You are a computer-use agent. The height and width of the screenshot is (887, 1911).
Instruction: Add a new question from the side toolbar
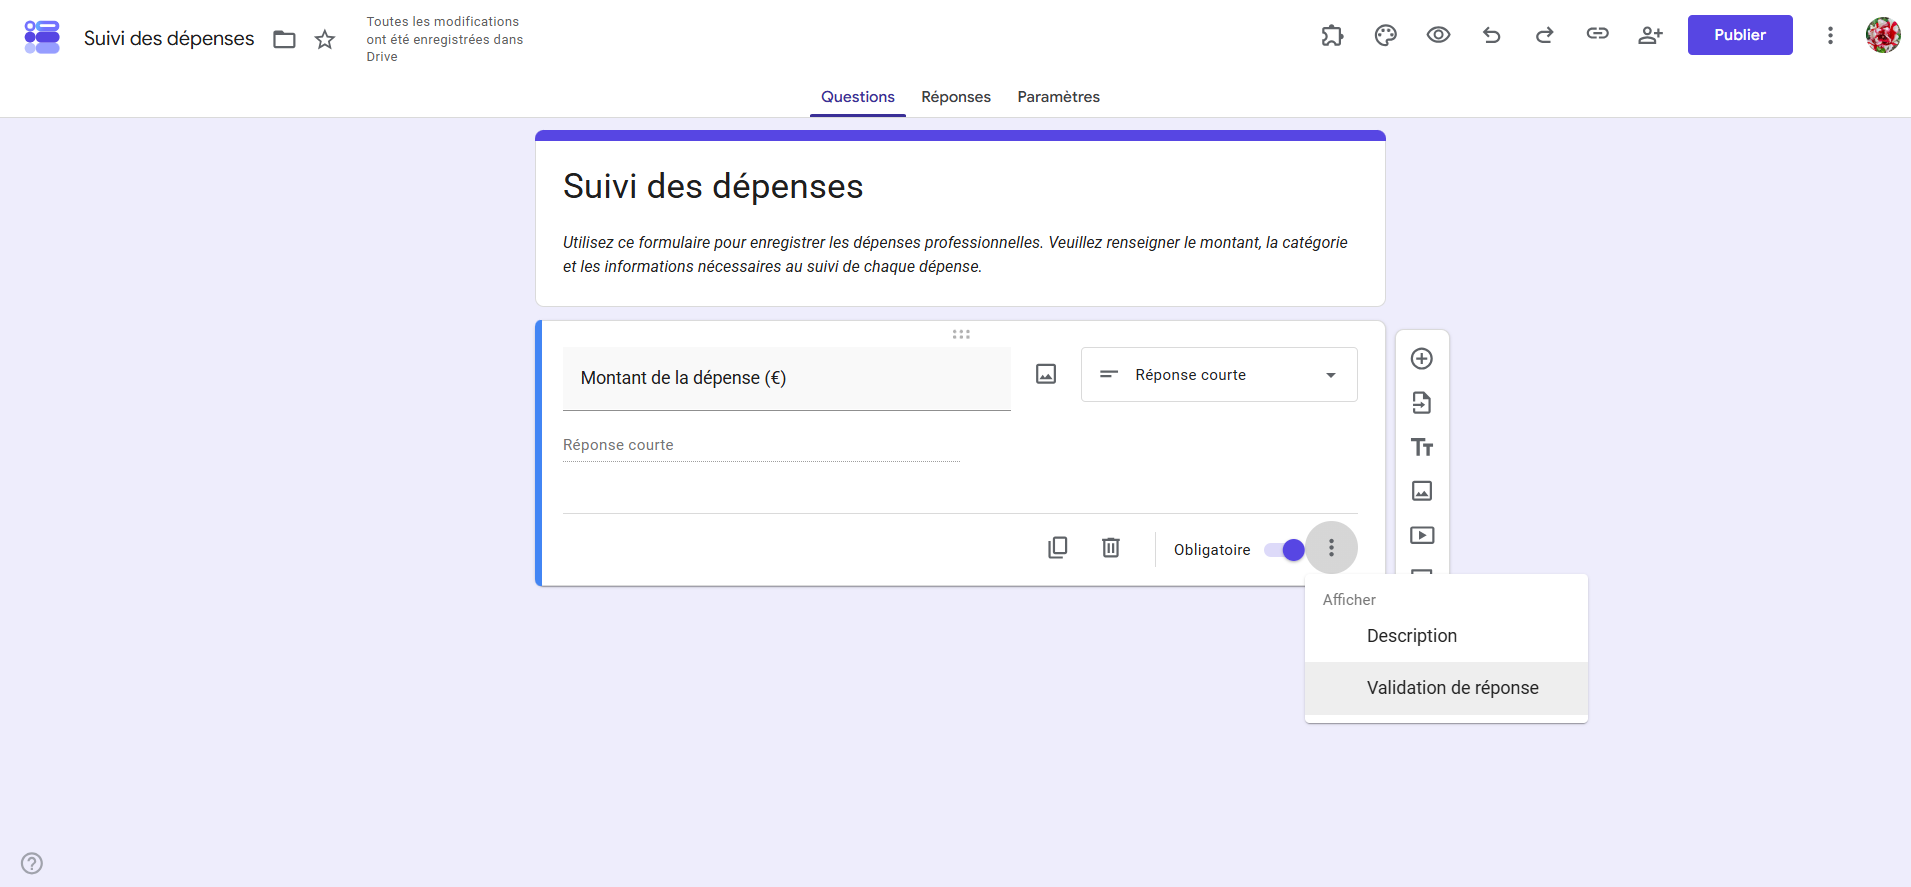tap(1422, 359)
